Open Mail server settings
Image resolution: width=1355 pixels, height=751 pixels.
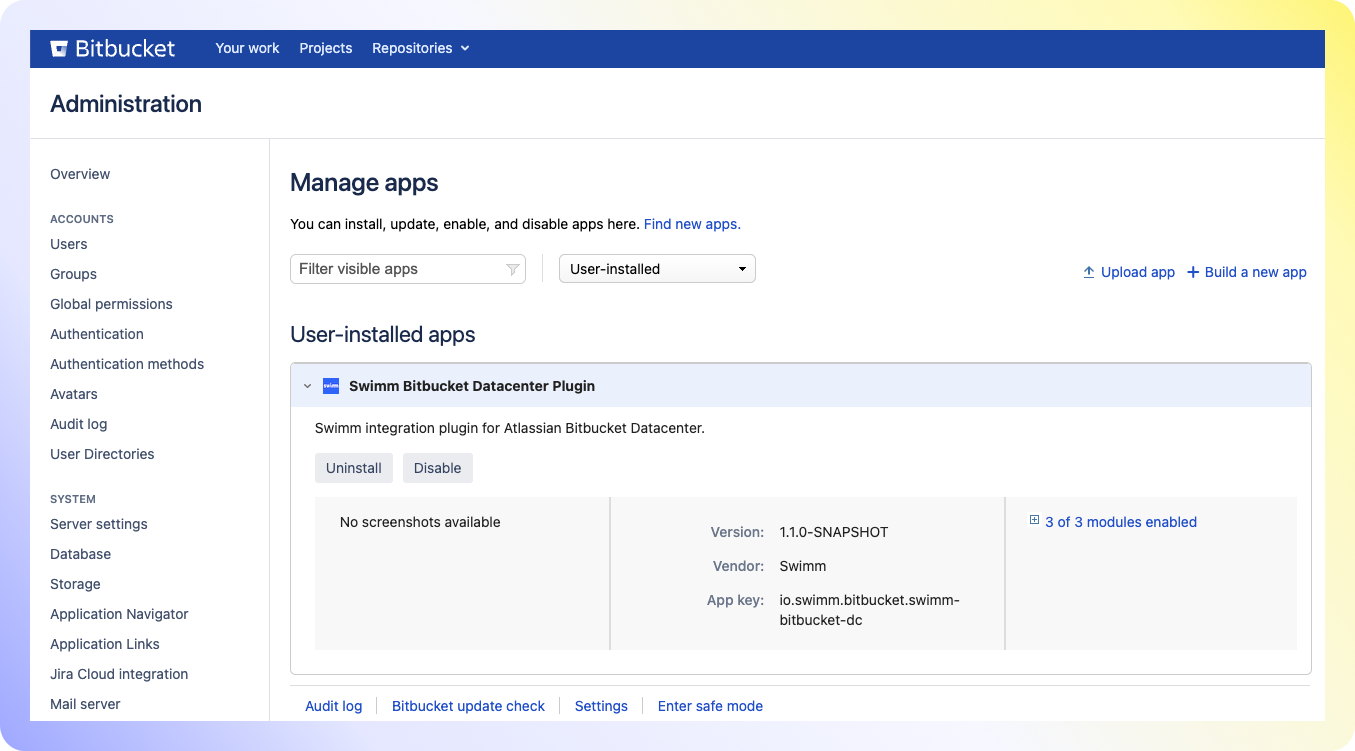pos(85,704)
